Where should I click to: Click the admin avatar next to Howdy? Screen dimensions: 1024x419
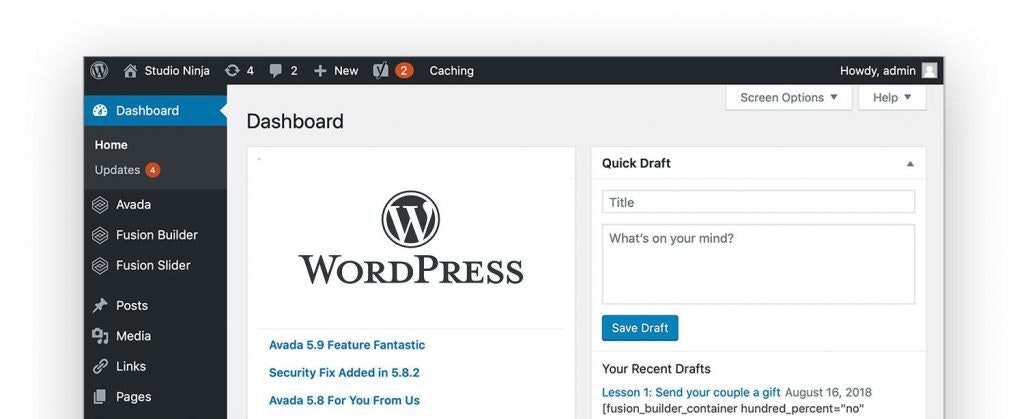[929, 71]
